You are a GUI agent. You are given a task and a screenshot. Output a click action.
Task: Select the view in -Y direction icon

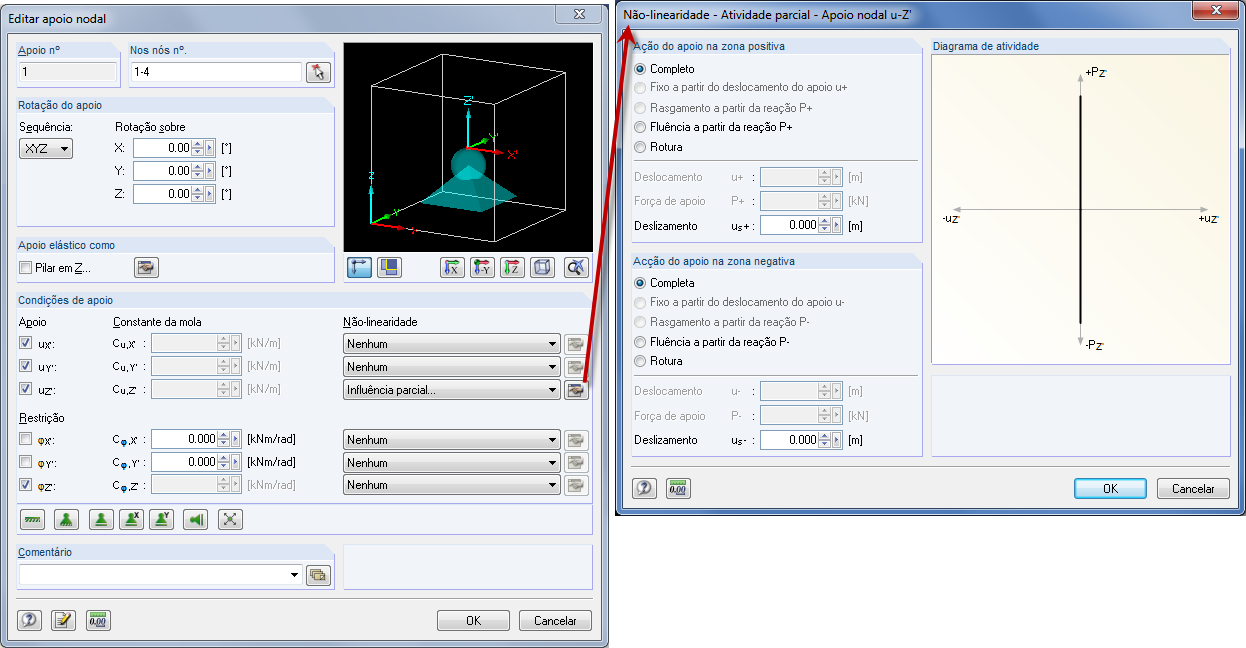click(482, 267)
